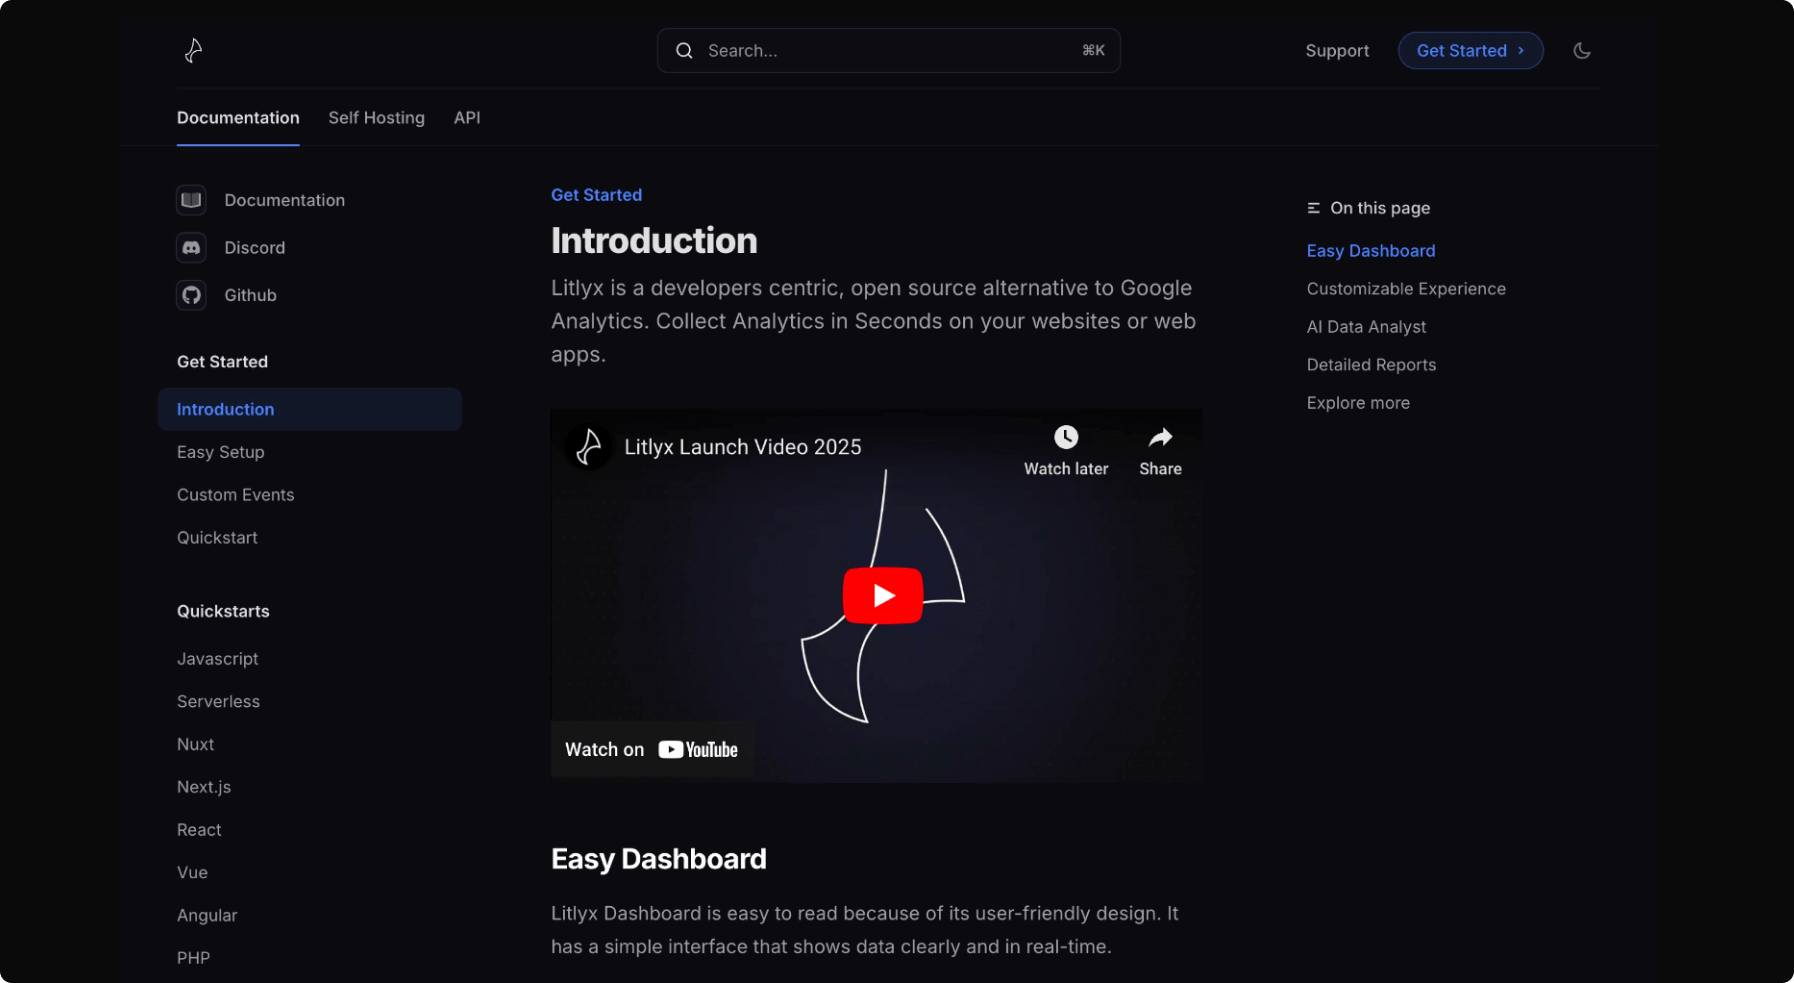1794x983 pixels.
Task: Jump to Detailed Reports section
Action: point(1371,365)
